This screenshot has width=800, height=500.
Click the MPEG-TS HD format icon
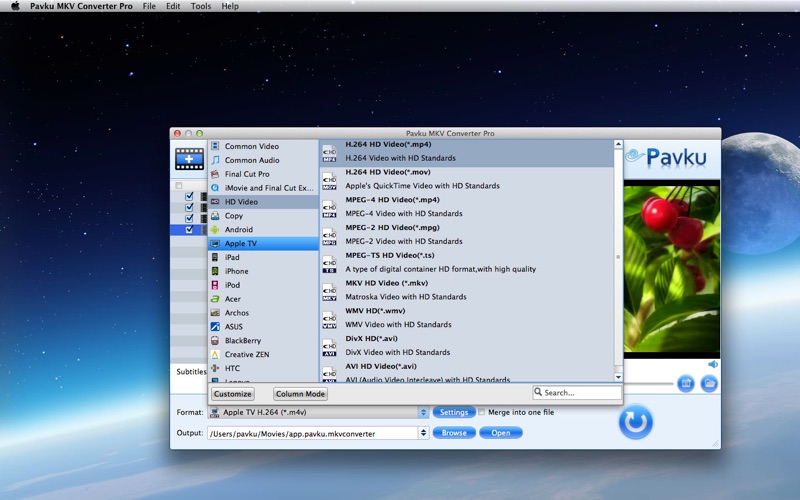coord(330,264)
